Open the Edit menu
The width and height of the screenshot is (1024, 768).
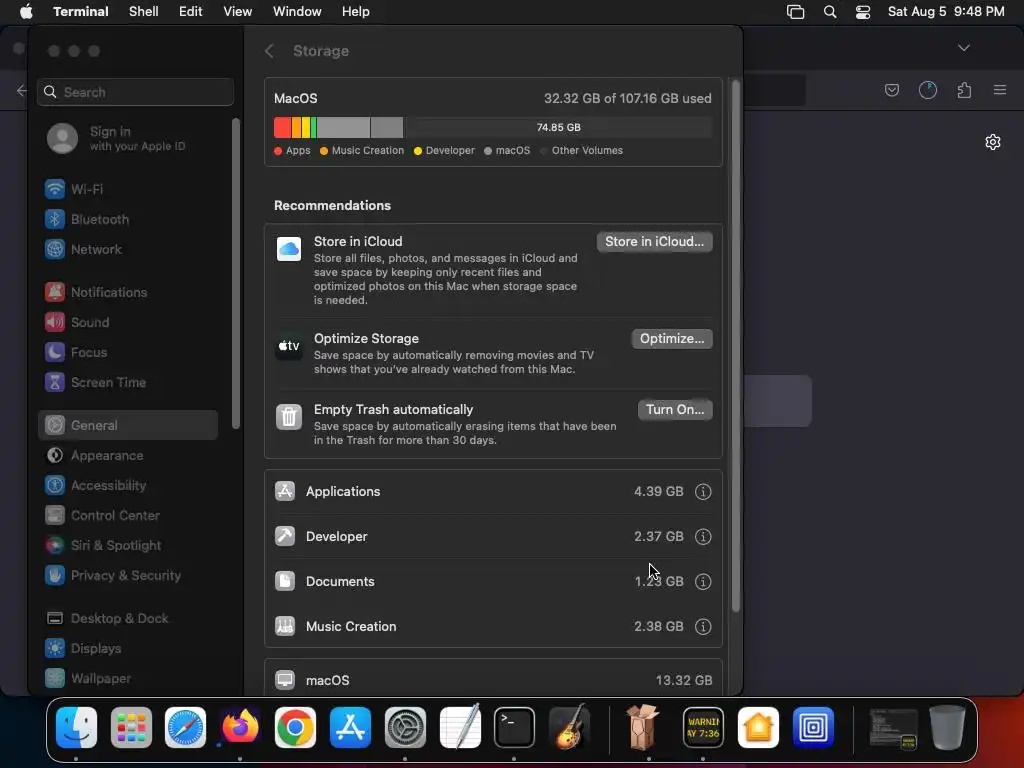[x=191, y=12]
